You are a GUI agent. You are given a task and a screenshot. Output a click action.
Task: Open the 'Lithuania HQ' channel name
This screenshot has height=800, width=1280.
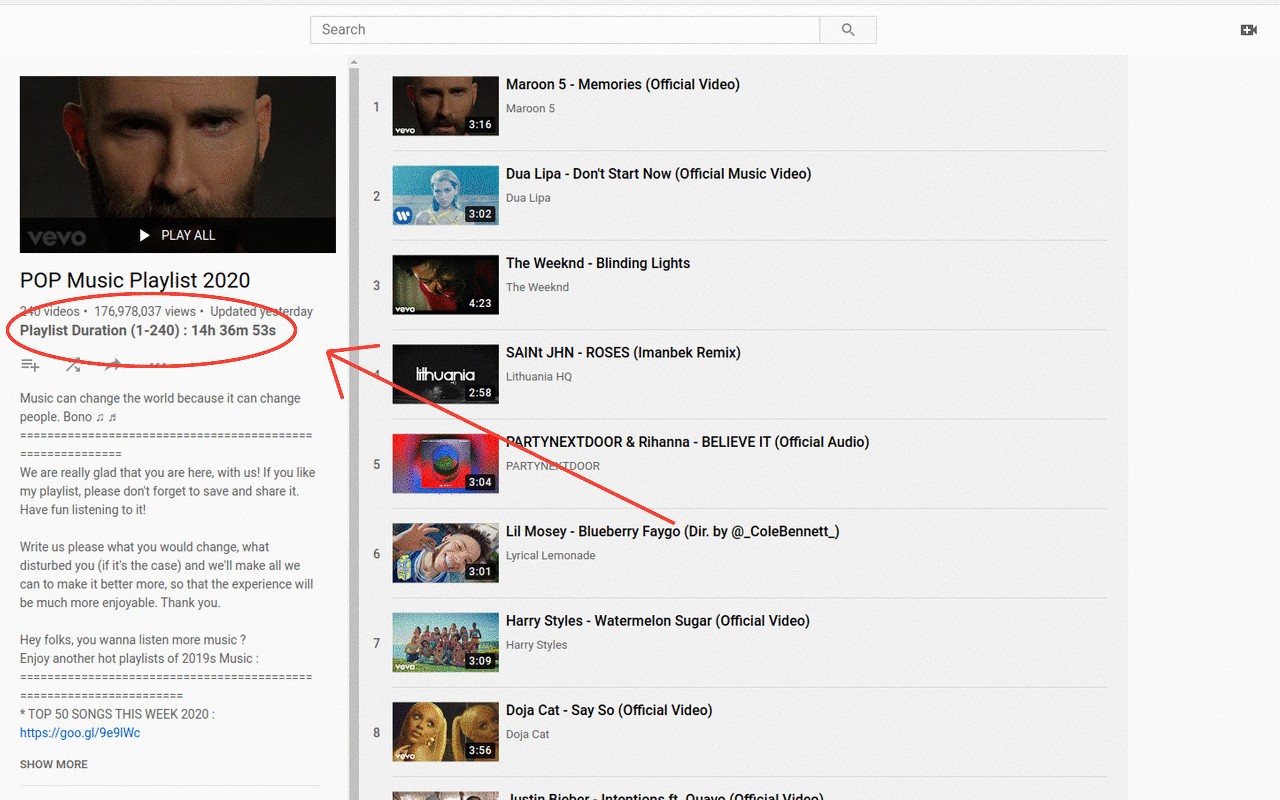coord(539,377)
